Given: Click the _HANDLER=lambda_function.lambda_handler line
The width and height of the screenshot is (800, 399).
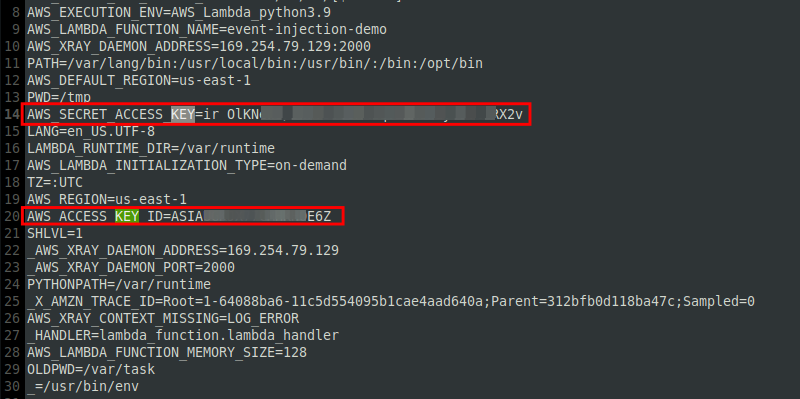Looking at the screenshot, I should click(x=183, y=335).
